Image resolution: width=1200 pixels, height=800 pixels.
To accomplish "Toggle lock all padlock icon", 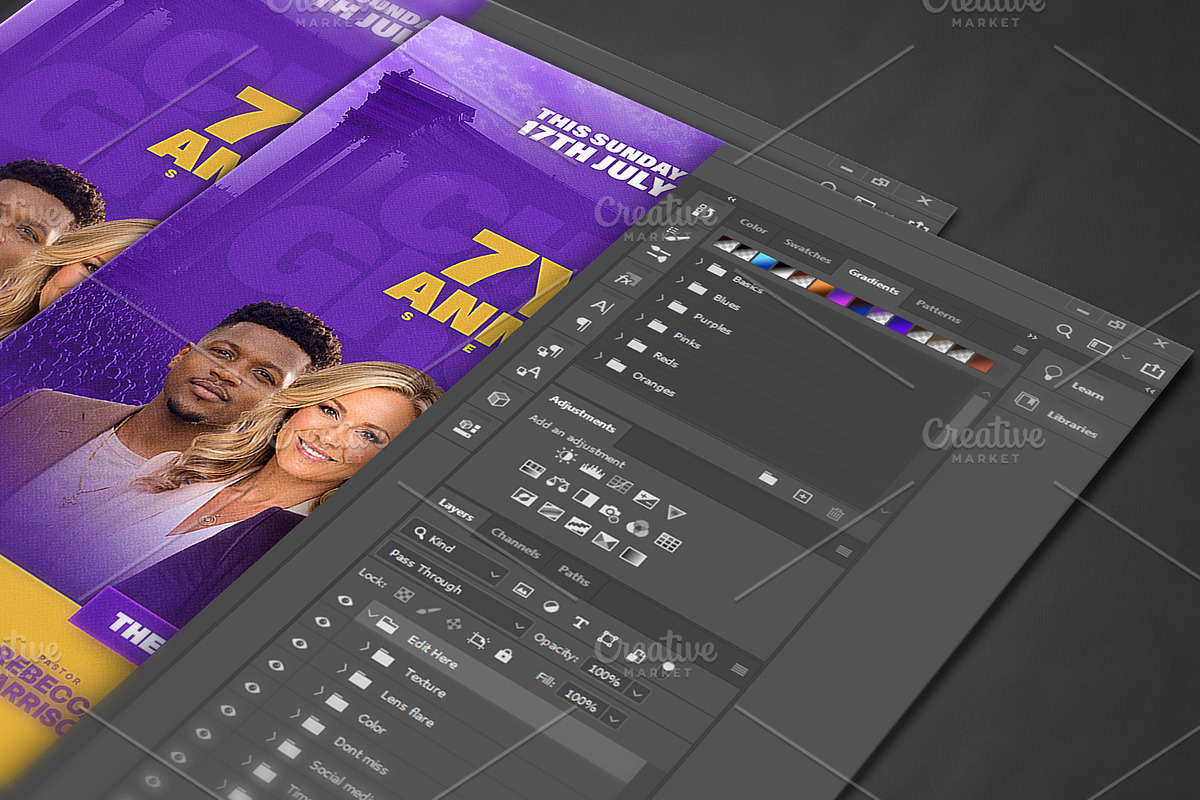I will click(503, 655).
